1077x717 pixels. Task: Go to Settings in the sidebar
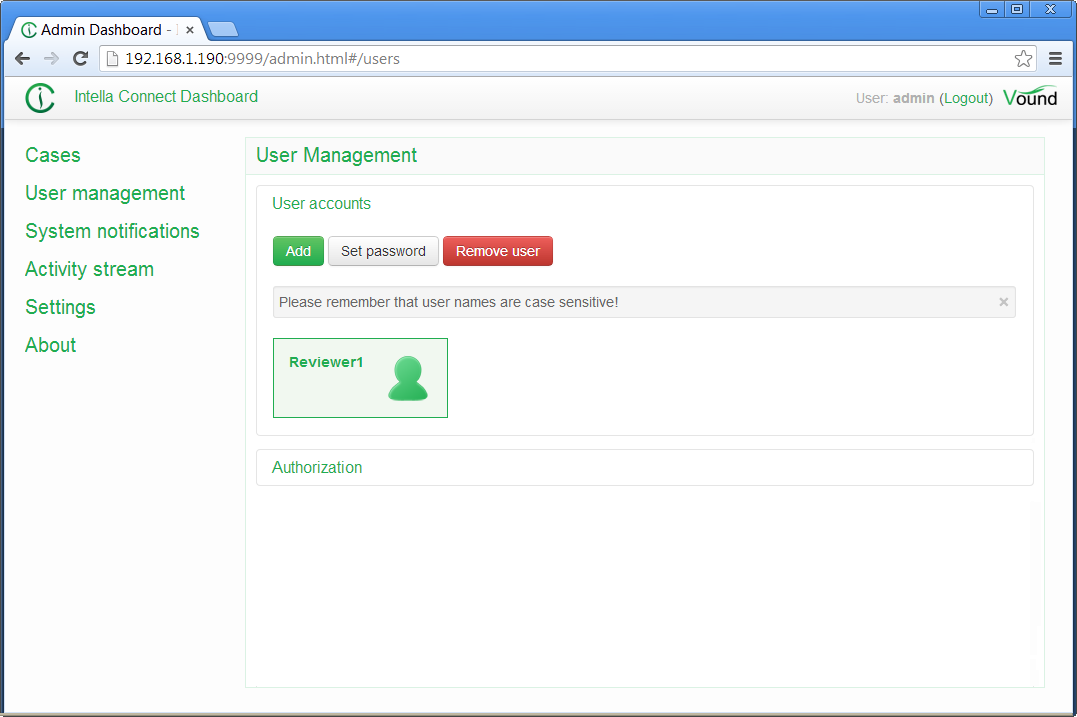tap(60, 307)
